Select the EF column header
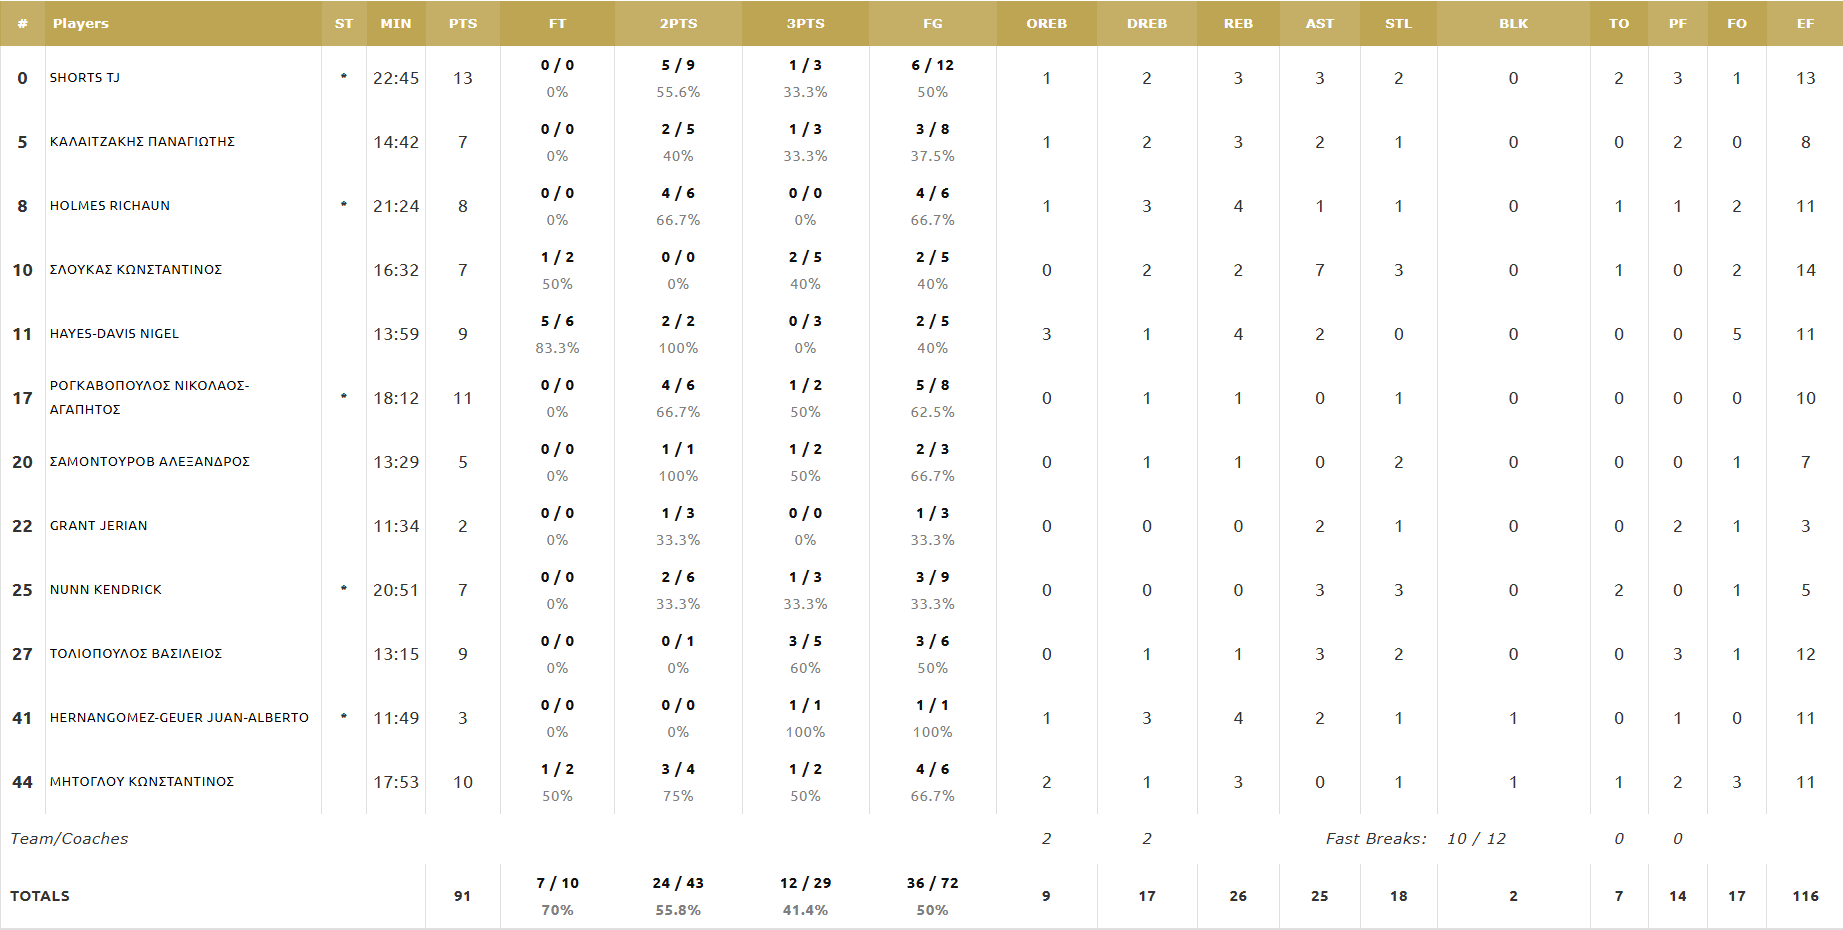 point(1805,23)
